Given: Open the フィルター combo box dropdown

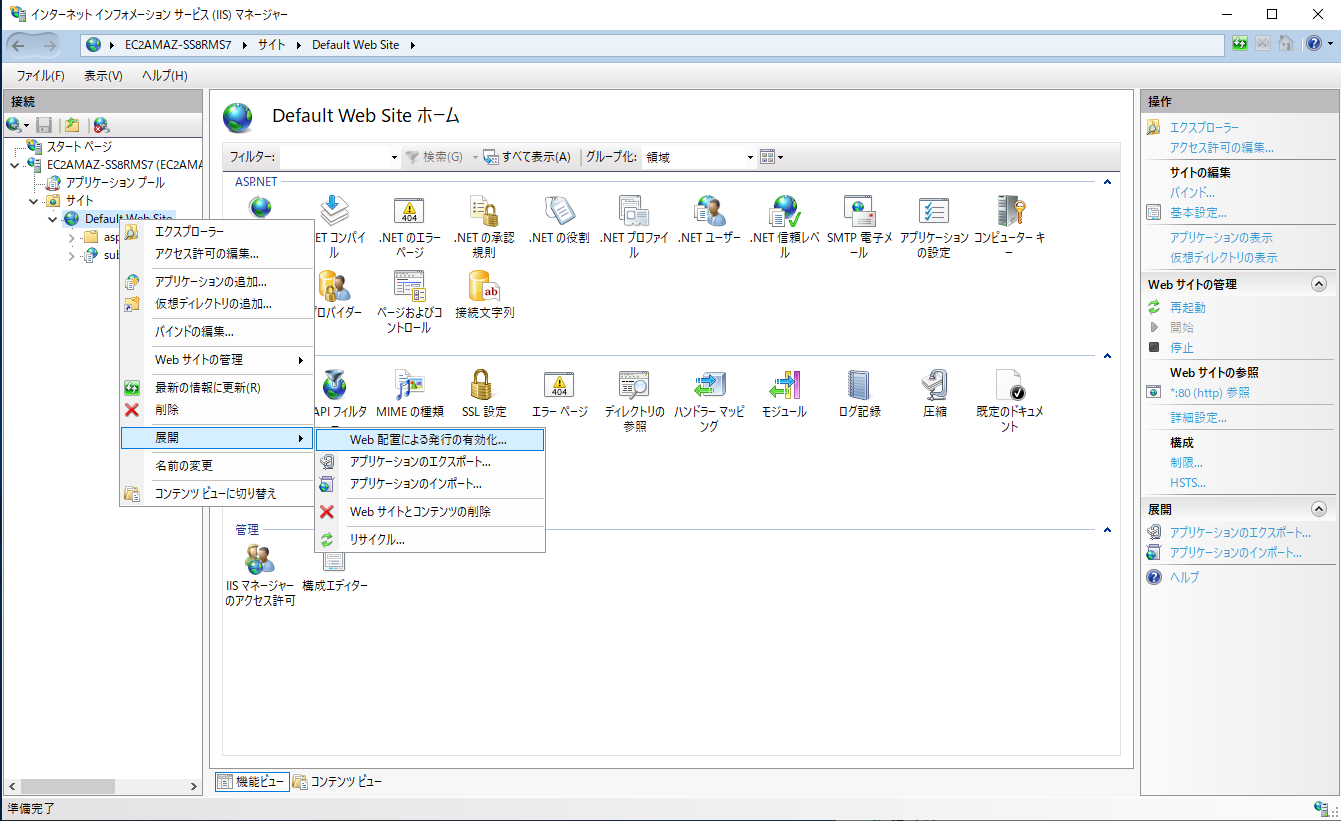Looking at the screenshot, I should [x=394, y=157].
